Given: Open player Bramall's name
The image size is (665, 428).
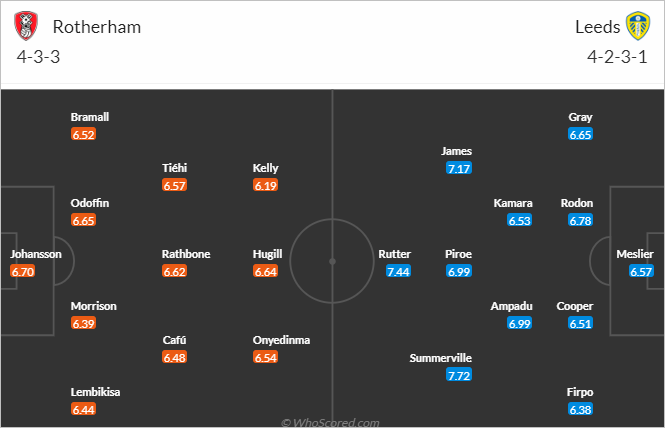Looking at the screenshot, I should 90,117.
